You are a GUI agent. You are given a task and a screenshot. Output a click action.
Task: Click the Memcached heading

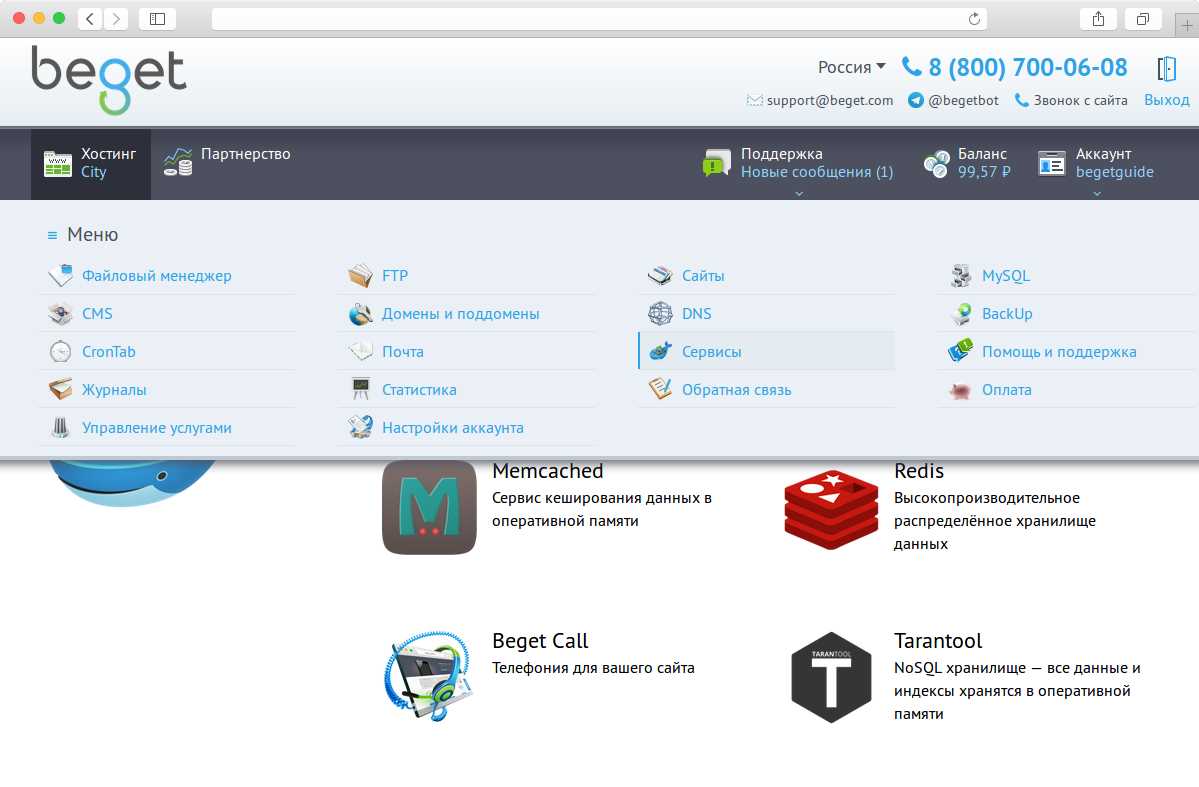click(548, 470)
